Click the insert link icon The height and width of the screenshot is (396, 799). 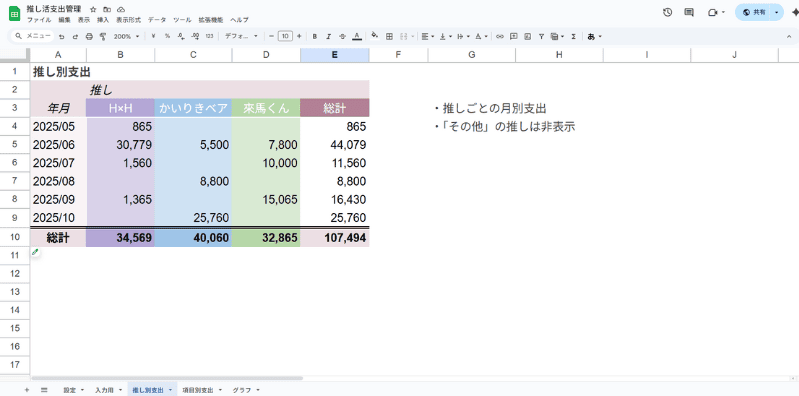point(500,36)
